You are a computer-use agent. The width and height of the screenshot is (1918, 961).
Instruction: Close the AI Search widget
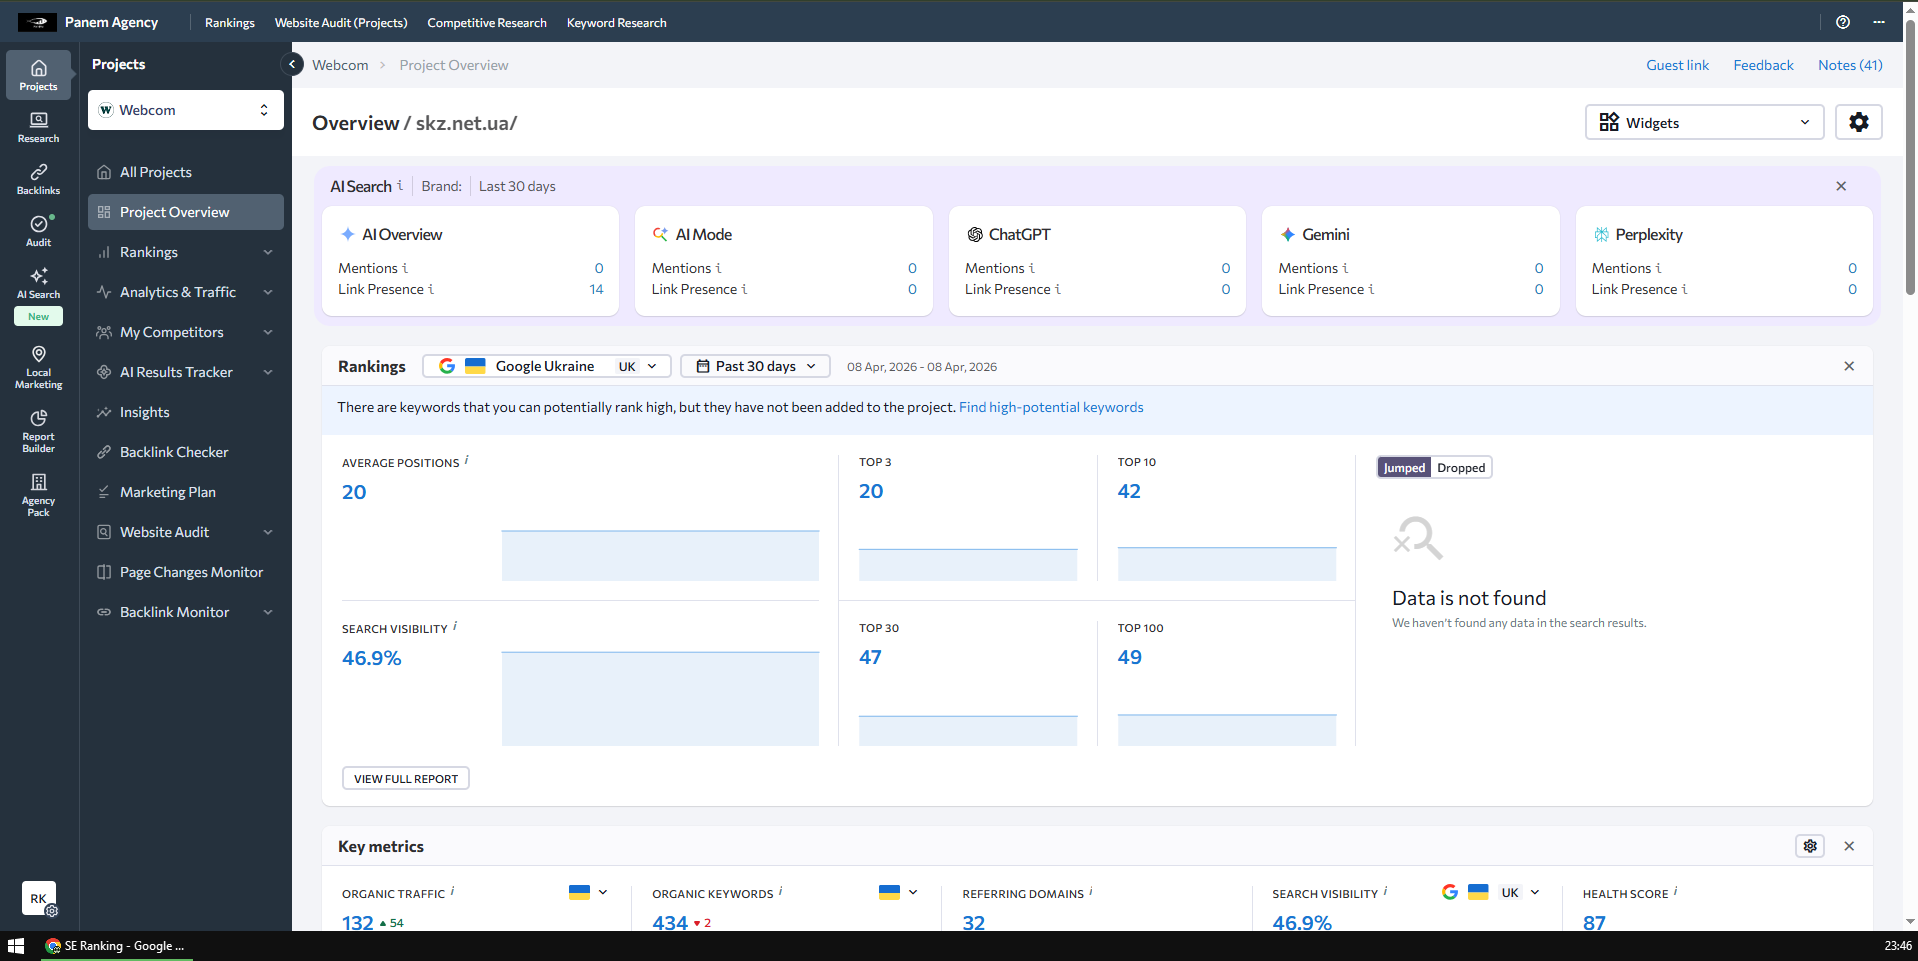tap(1841, 186)
